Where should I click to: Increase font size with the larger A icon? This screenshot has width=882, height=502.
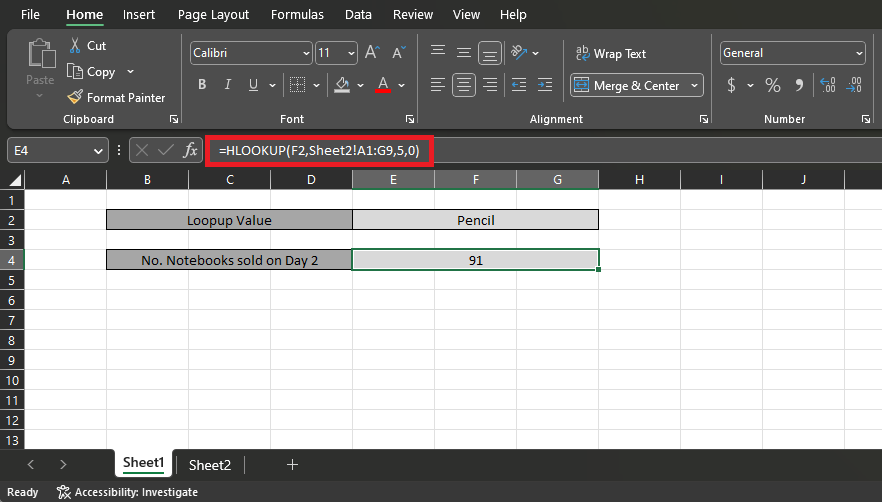point(372,53)
